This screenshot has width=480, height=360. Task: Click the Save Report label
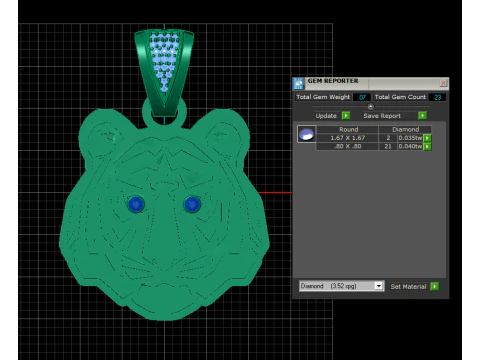click(x=382, y=116)
